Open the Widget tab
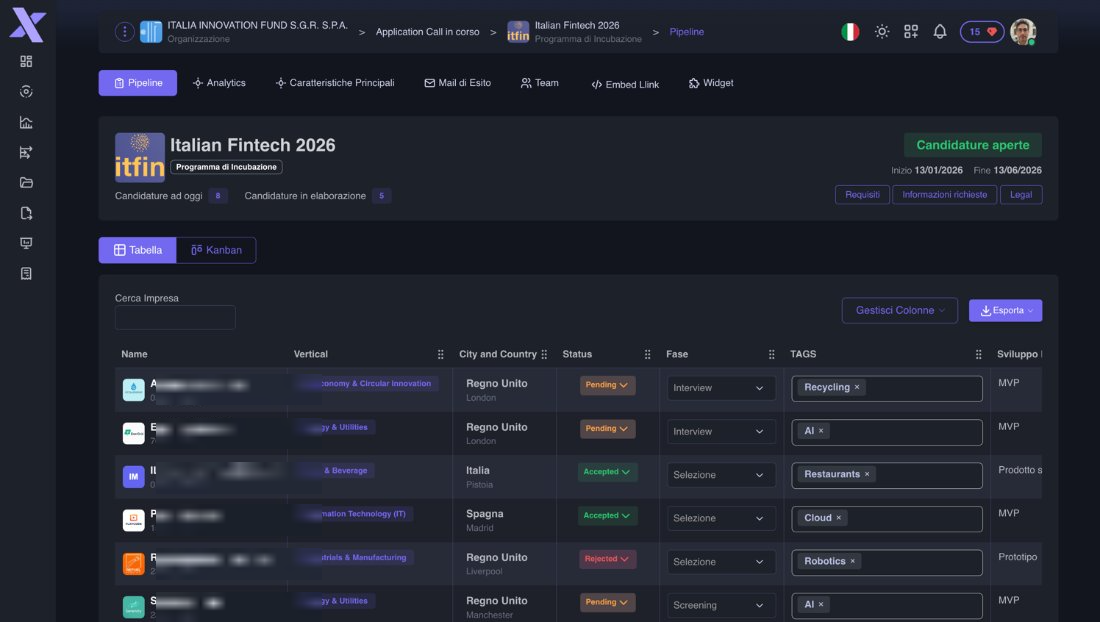This screenshot has width=1100, height=622. [711, 83]
